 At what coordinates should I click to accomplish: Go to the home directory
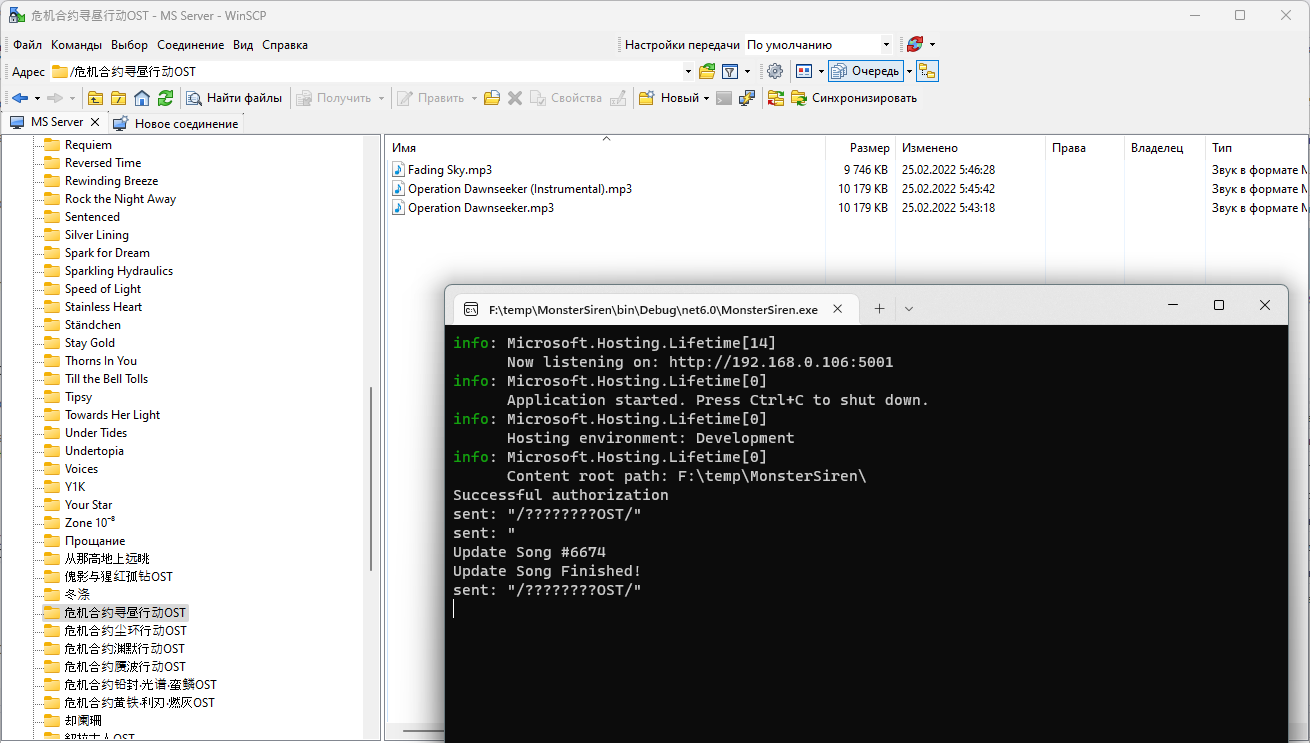click(142, 97)
